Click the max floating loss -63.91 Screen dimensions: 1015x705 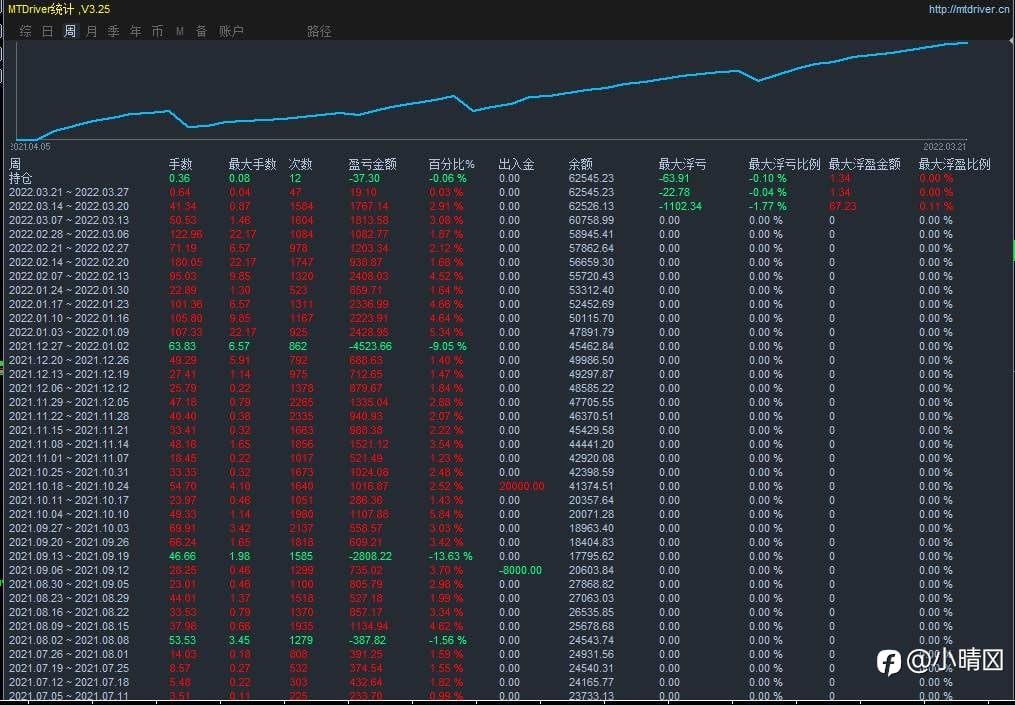[x=674, y=178]
